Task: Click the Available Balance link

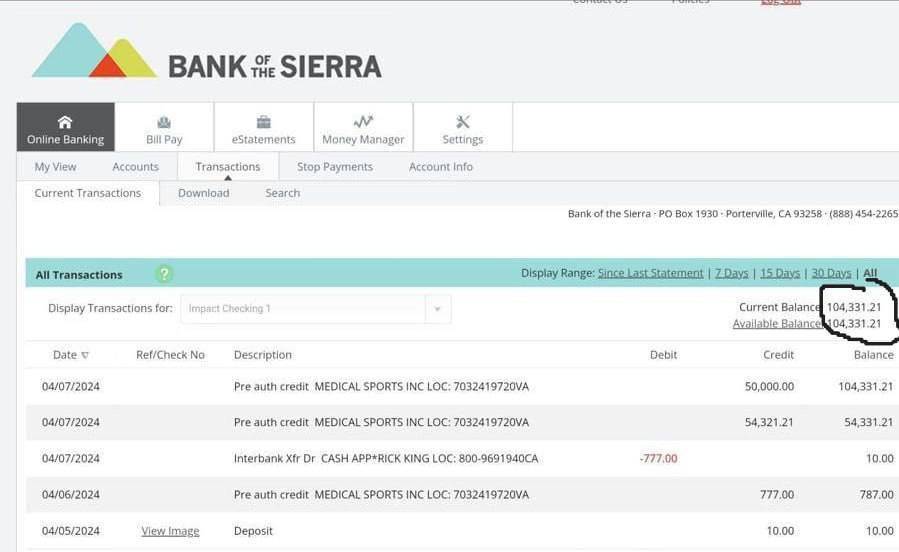Action: pos(777,324)
